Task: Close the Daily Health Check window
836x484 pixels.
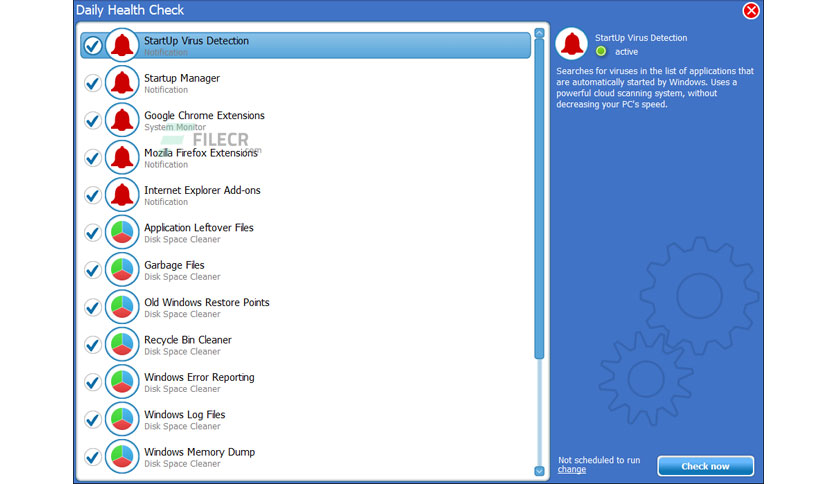Action: (x=751, y=11)
